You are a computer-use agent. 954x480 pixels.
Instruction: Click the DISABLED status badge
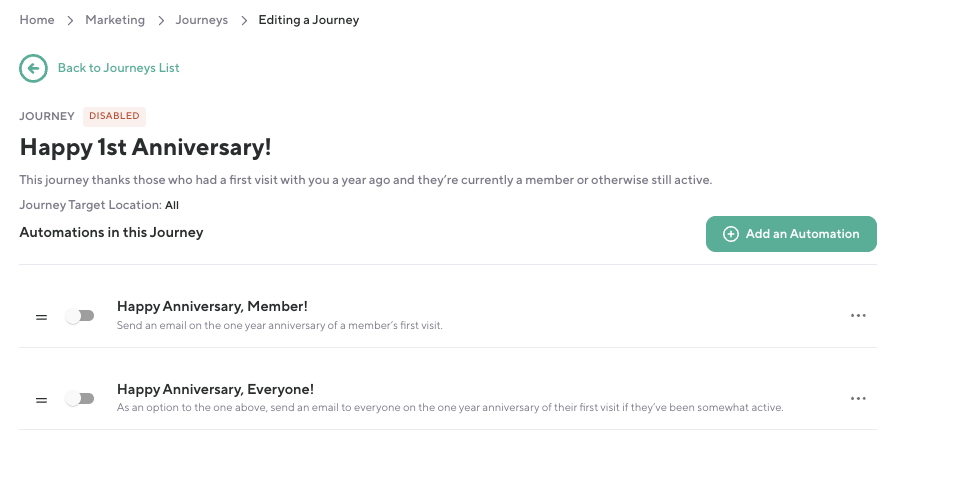pos(114,116)
